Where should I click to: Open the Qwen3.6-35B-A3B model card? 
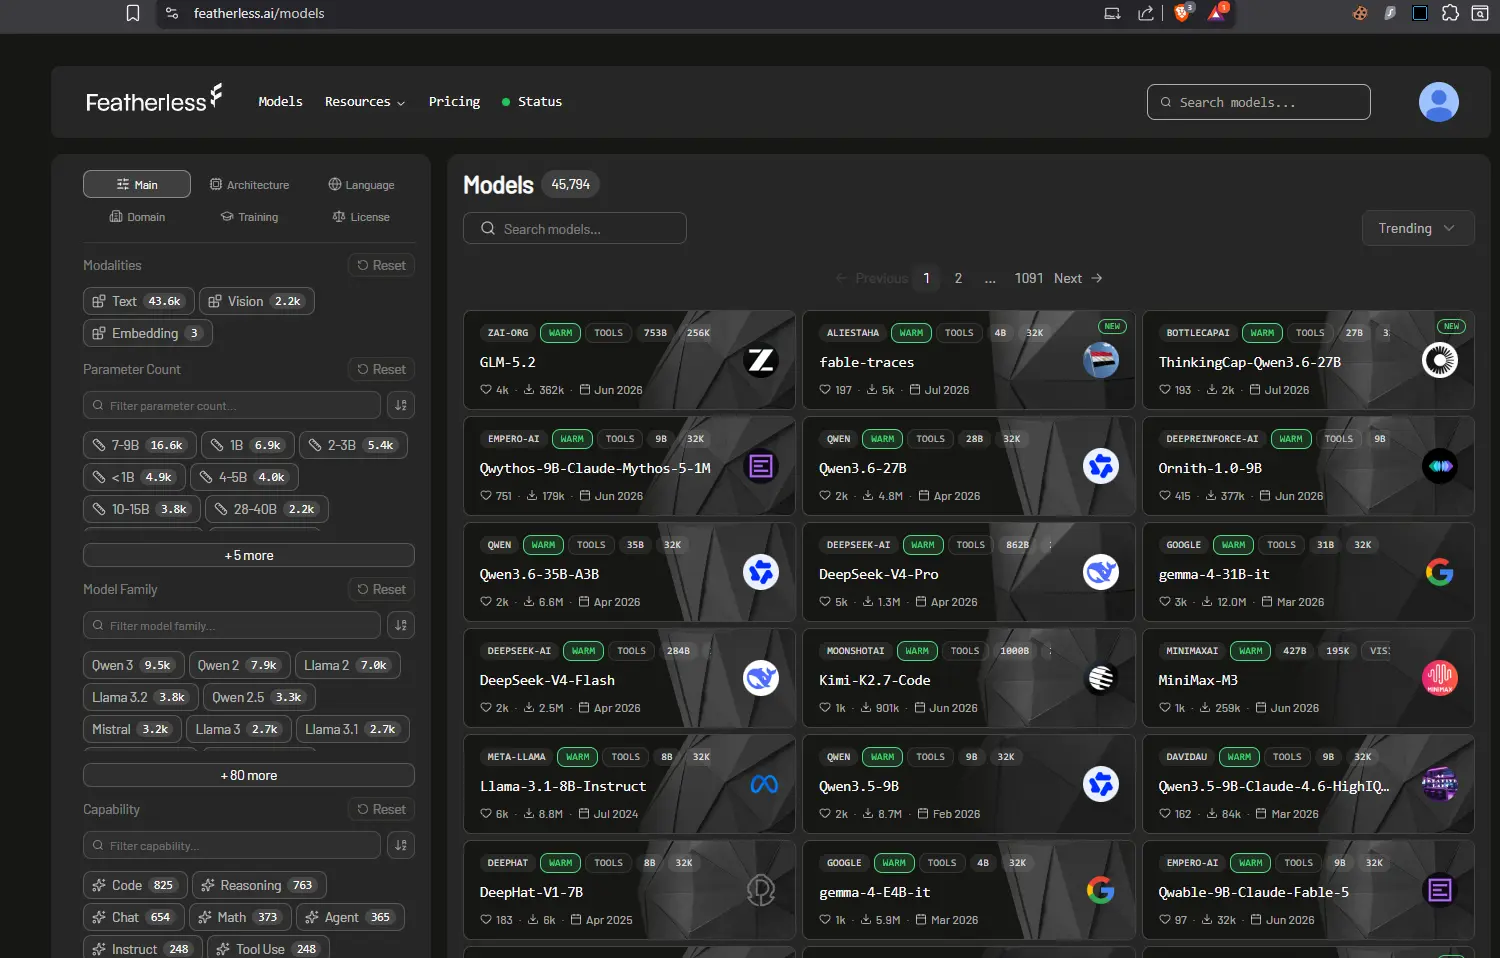pos(629,572)
